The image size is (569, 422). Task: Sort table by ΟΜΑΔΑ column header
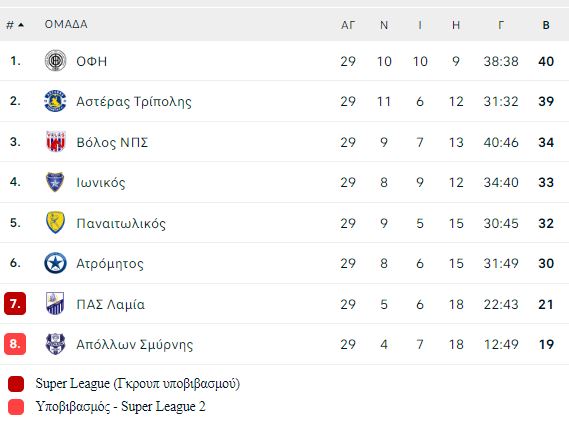(x=66, y=24)
